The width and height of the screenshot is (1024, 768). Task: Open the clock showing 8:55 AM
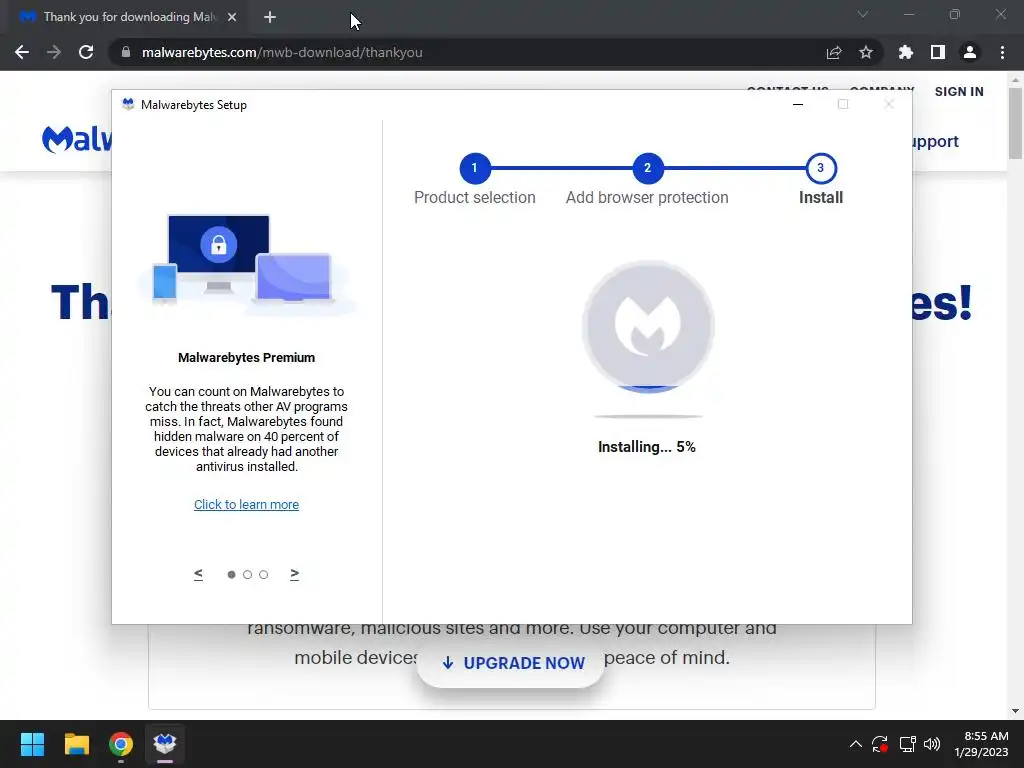[x=981, y=744]
